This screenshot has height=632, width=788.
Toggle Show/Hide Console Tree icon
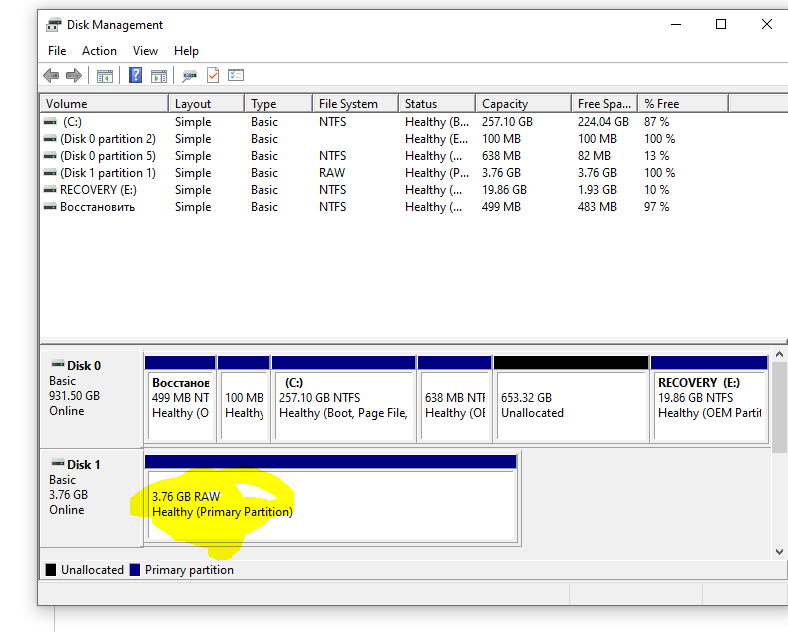(105, 76)
